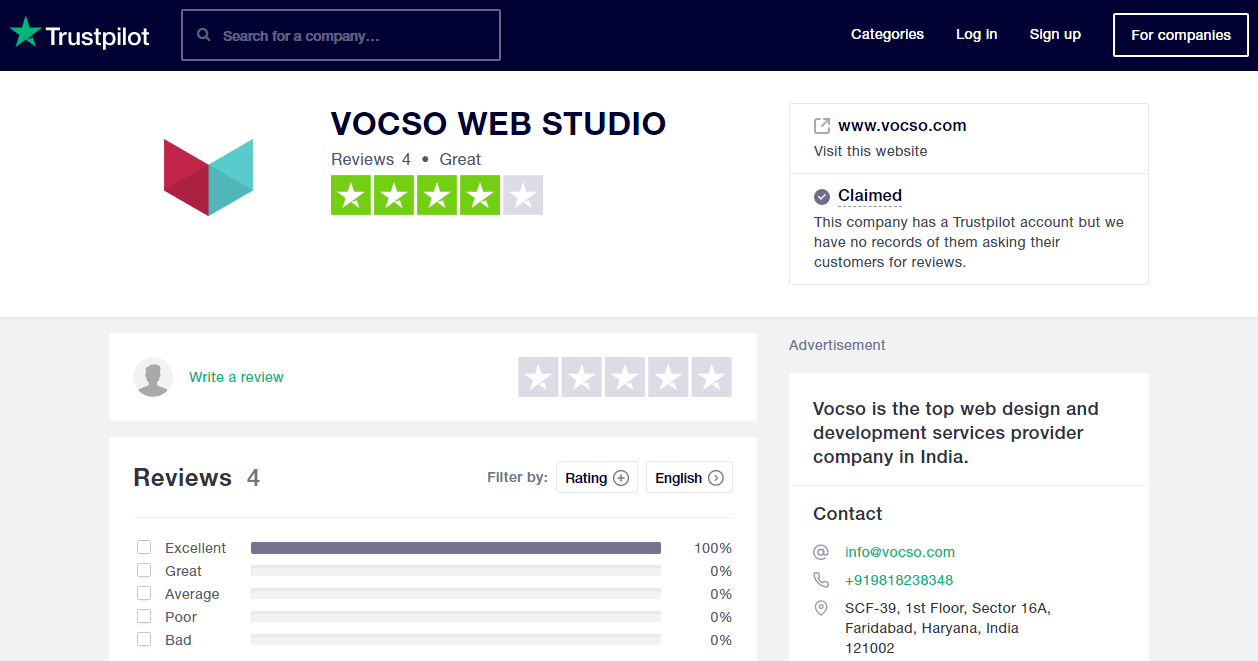1258x661 pixels.
Task: Click the VOCSO company logo thumbnail
Action: pyautogui.click(x=208, y=177)
